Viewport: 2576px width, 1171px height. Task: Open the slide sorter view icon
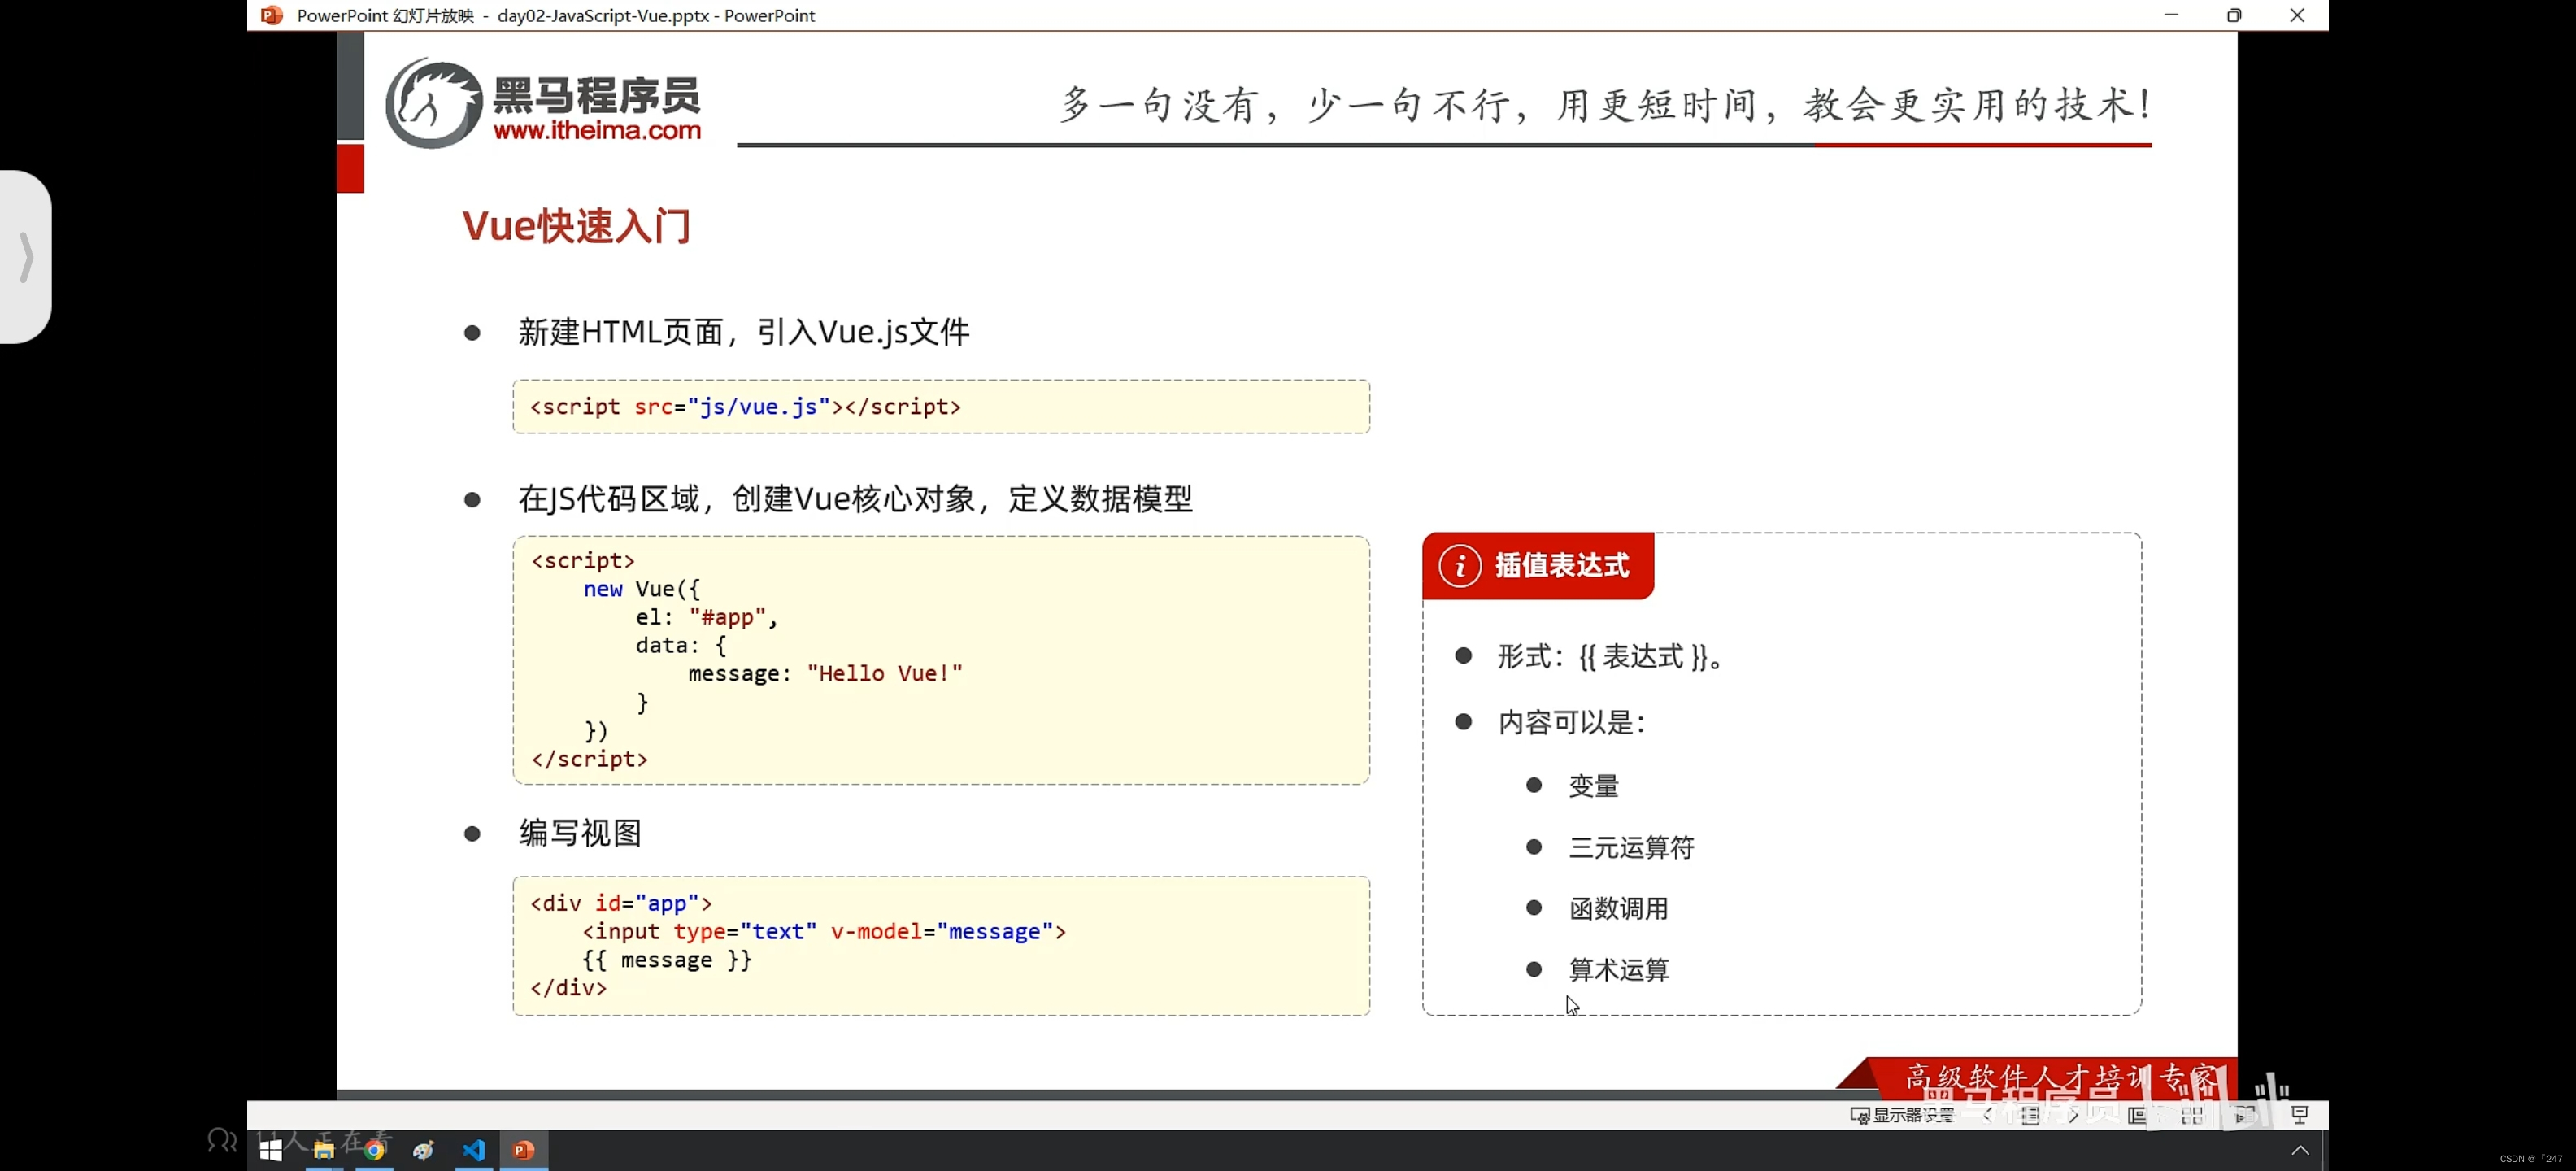point(2192,1115)
